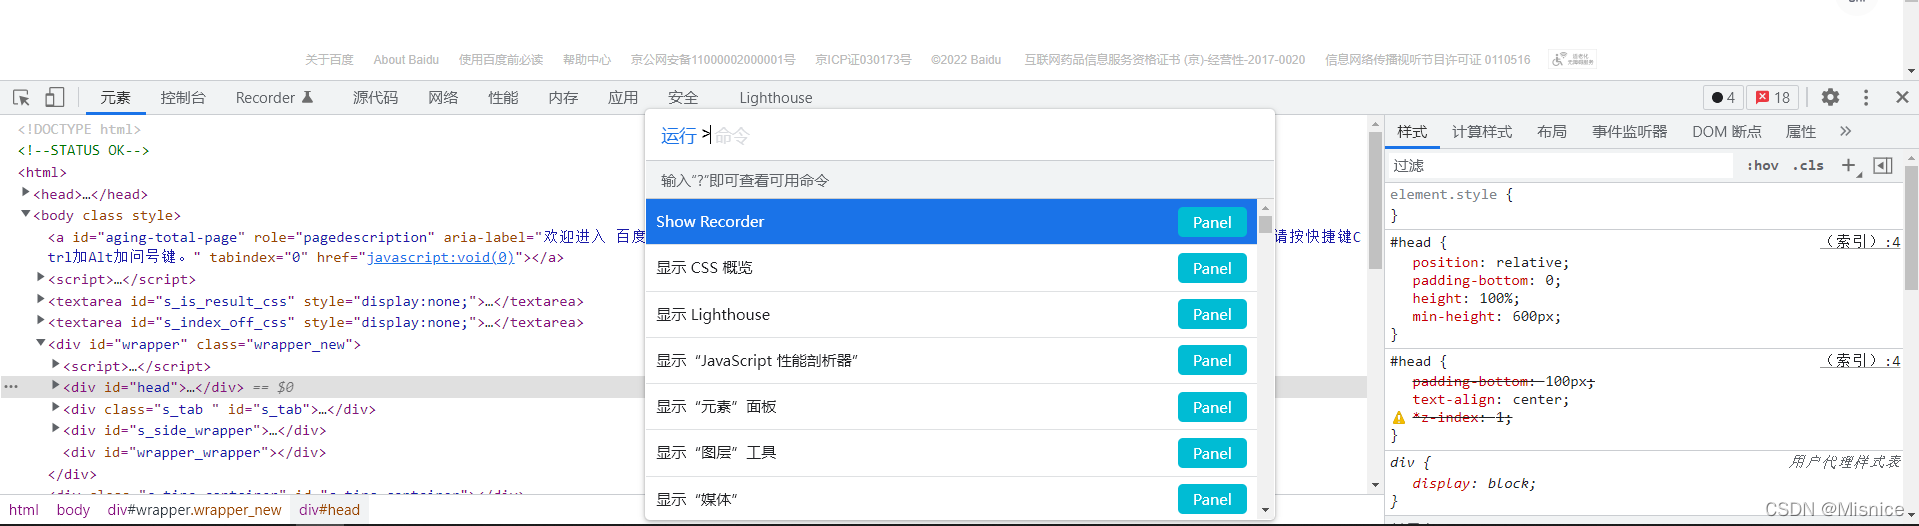Open the 元素 tab
The image size is (1919, 526).
point(115,97)
